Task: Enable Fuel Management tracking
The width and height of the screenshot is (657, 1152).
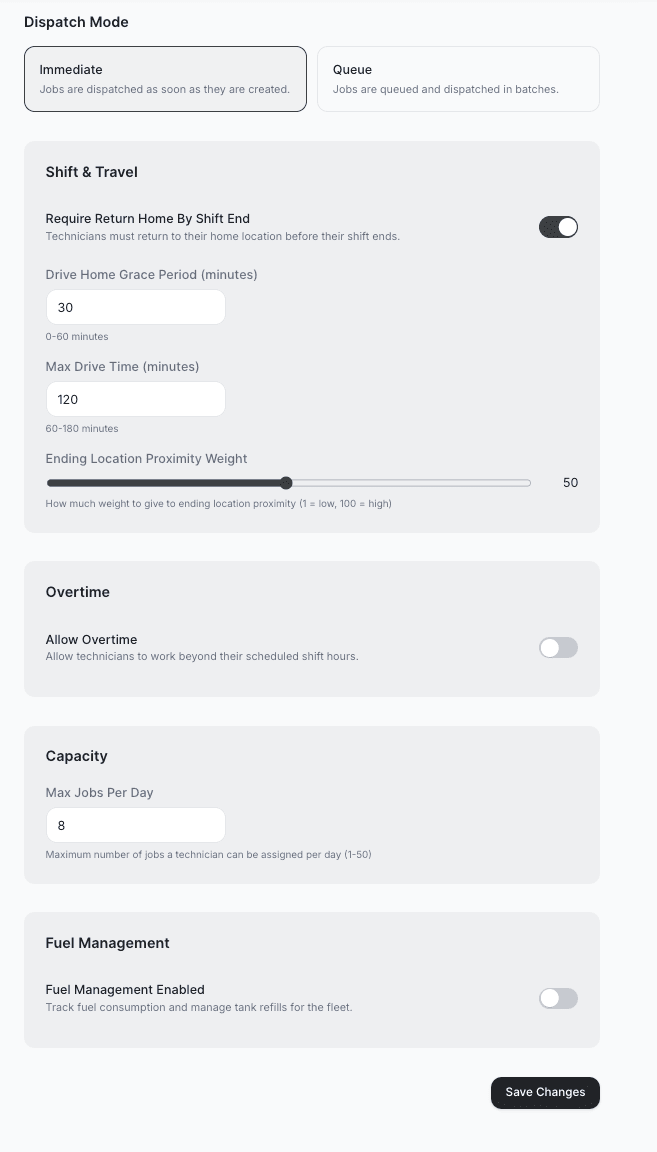Action: (x=558, y=998)
